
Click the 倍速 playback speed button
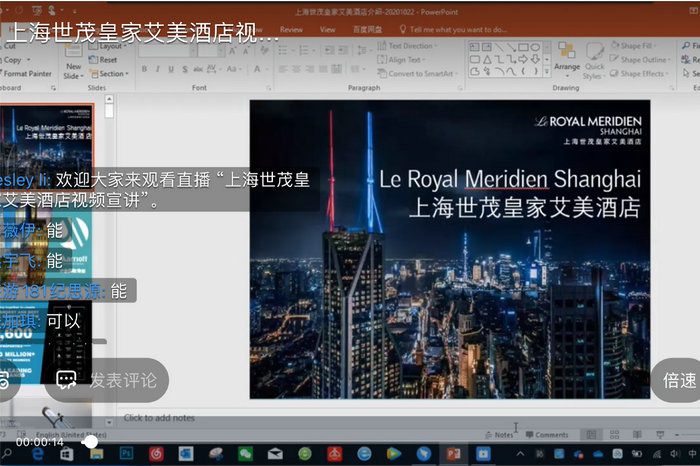(x=677, y=380)
